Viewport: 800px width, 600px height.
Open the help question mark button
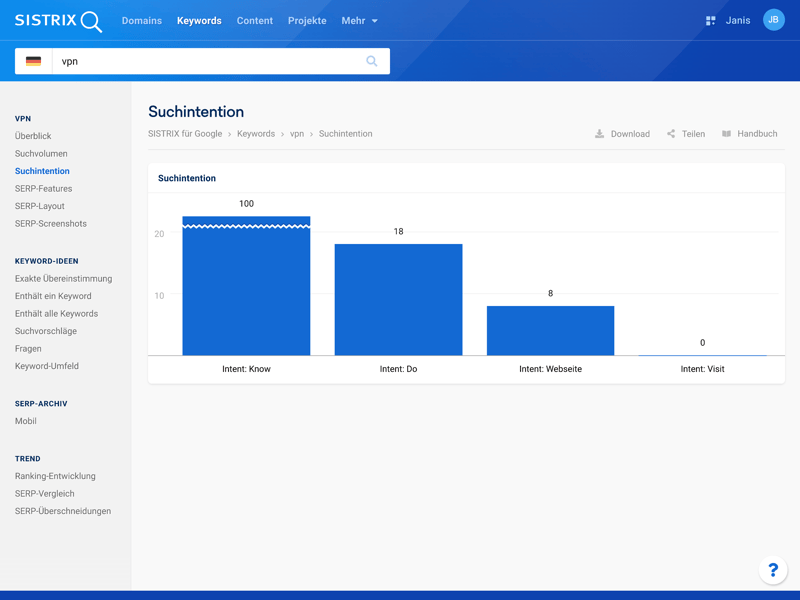pos(772,570)
